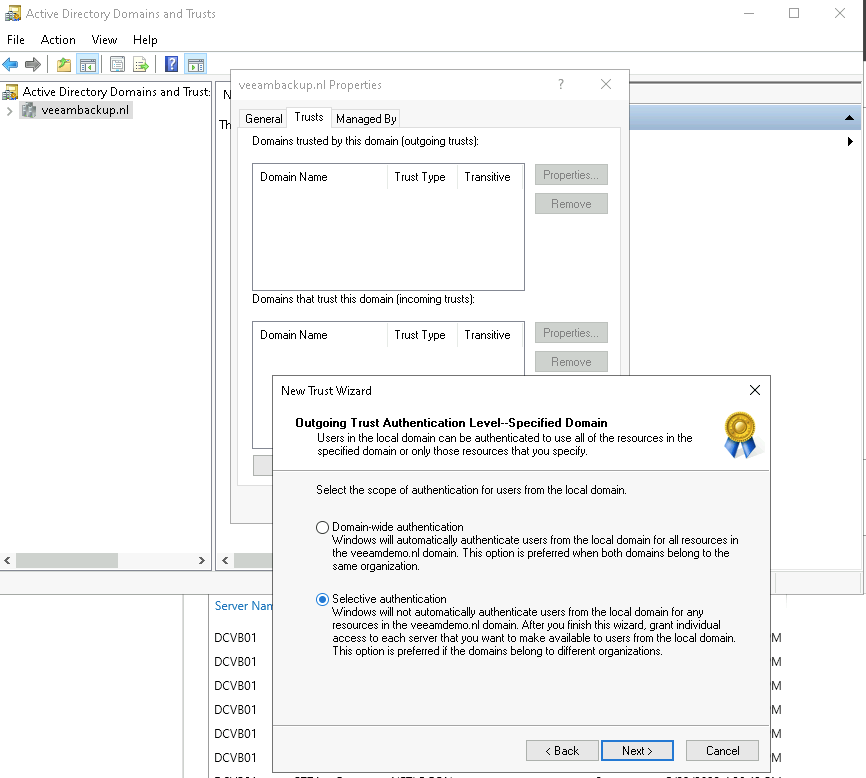Expand the action pane submenu arrow
The width and height of the screenshot is (866, 778).
(849, 142)
